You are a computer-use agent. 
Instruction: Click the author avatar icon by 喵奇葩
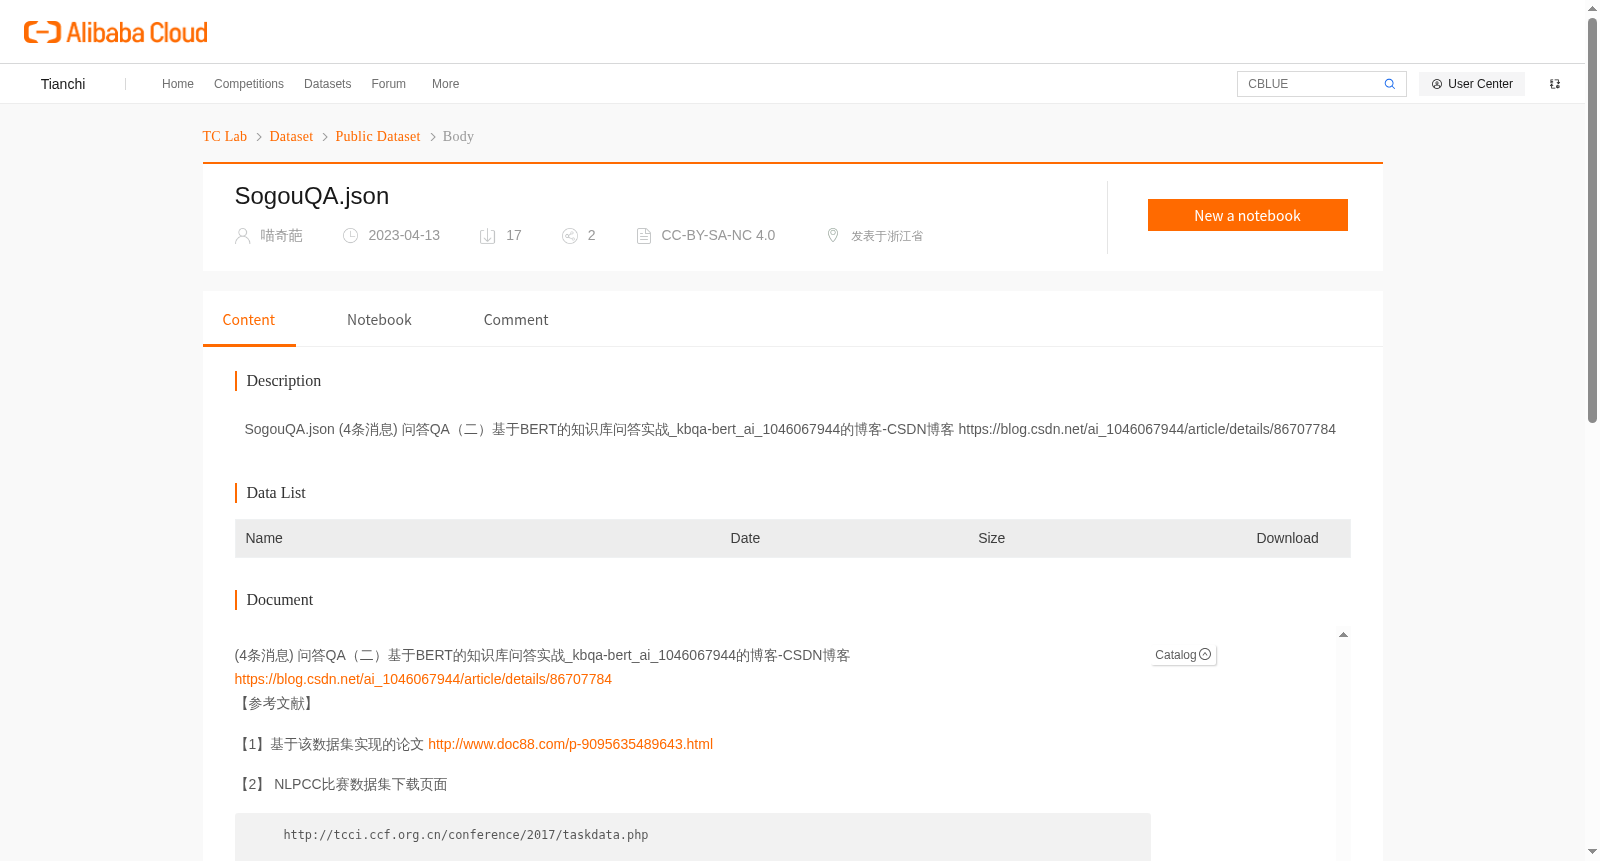242,236
